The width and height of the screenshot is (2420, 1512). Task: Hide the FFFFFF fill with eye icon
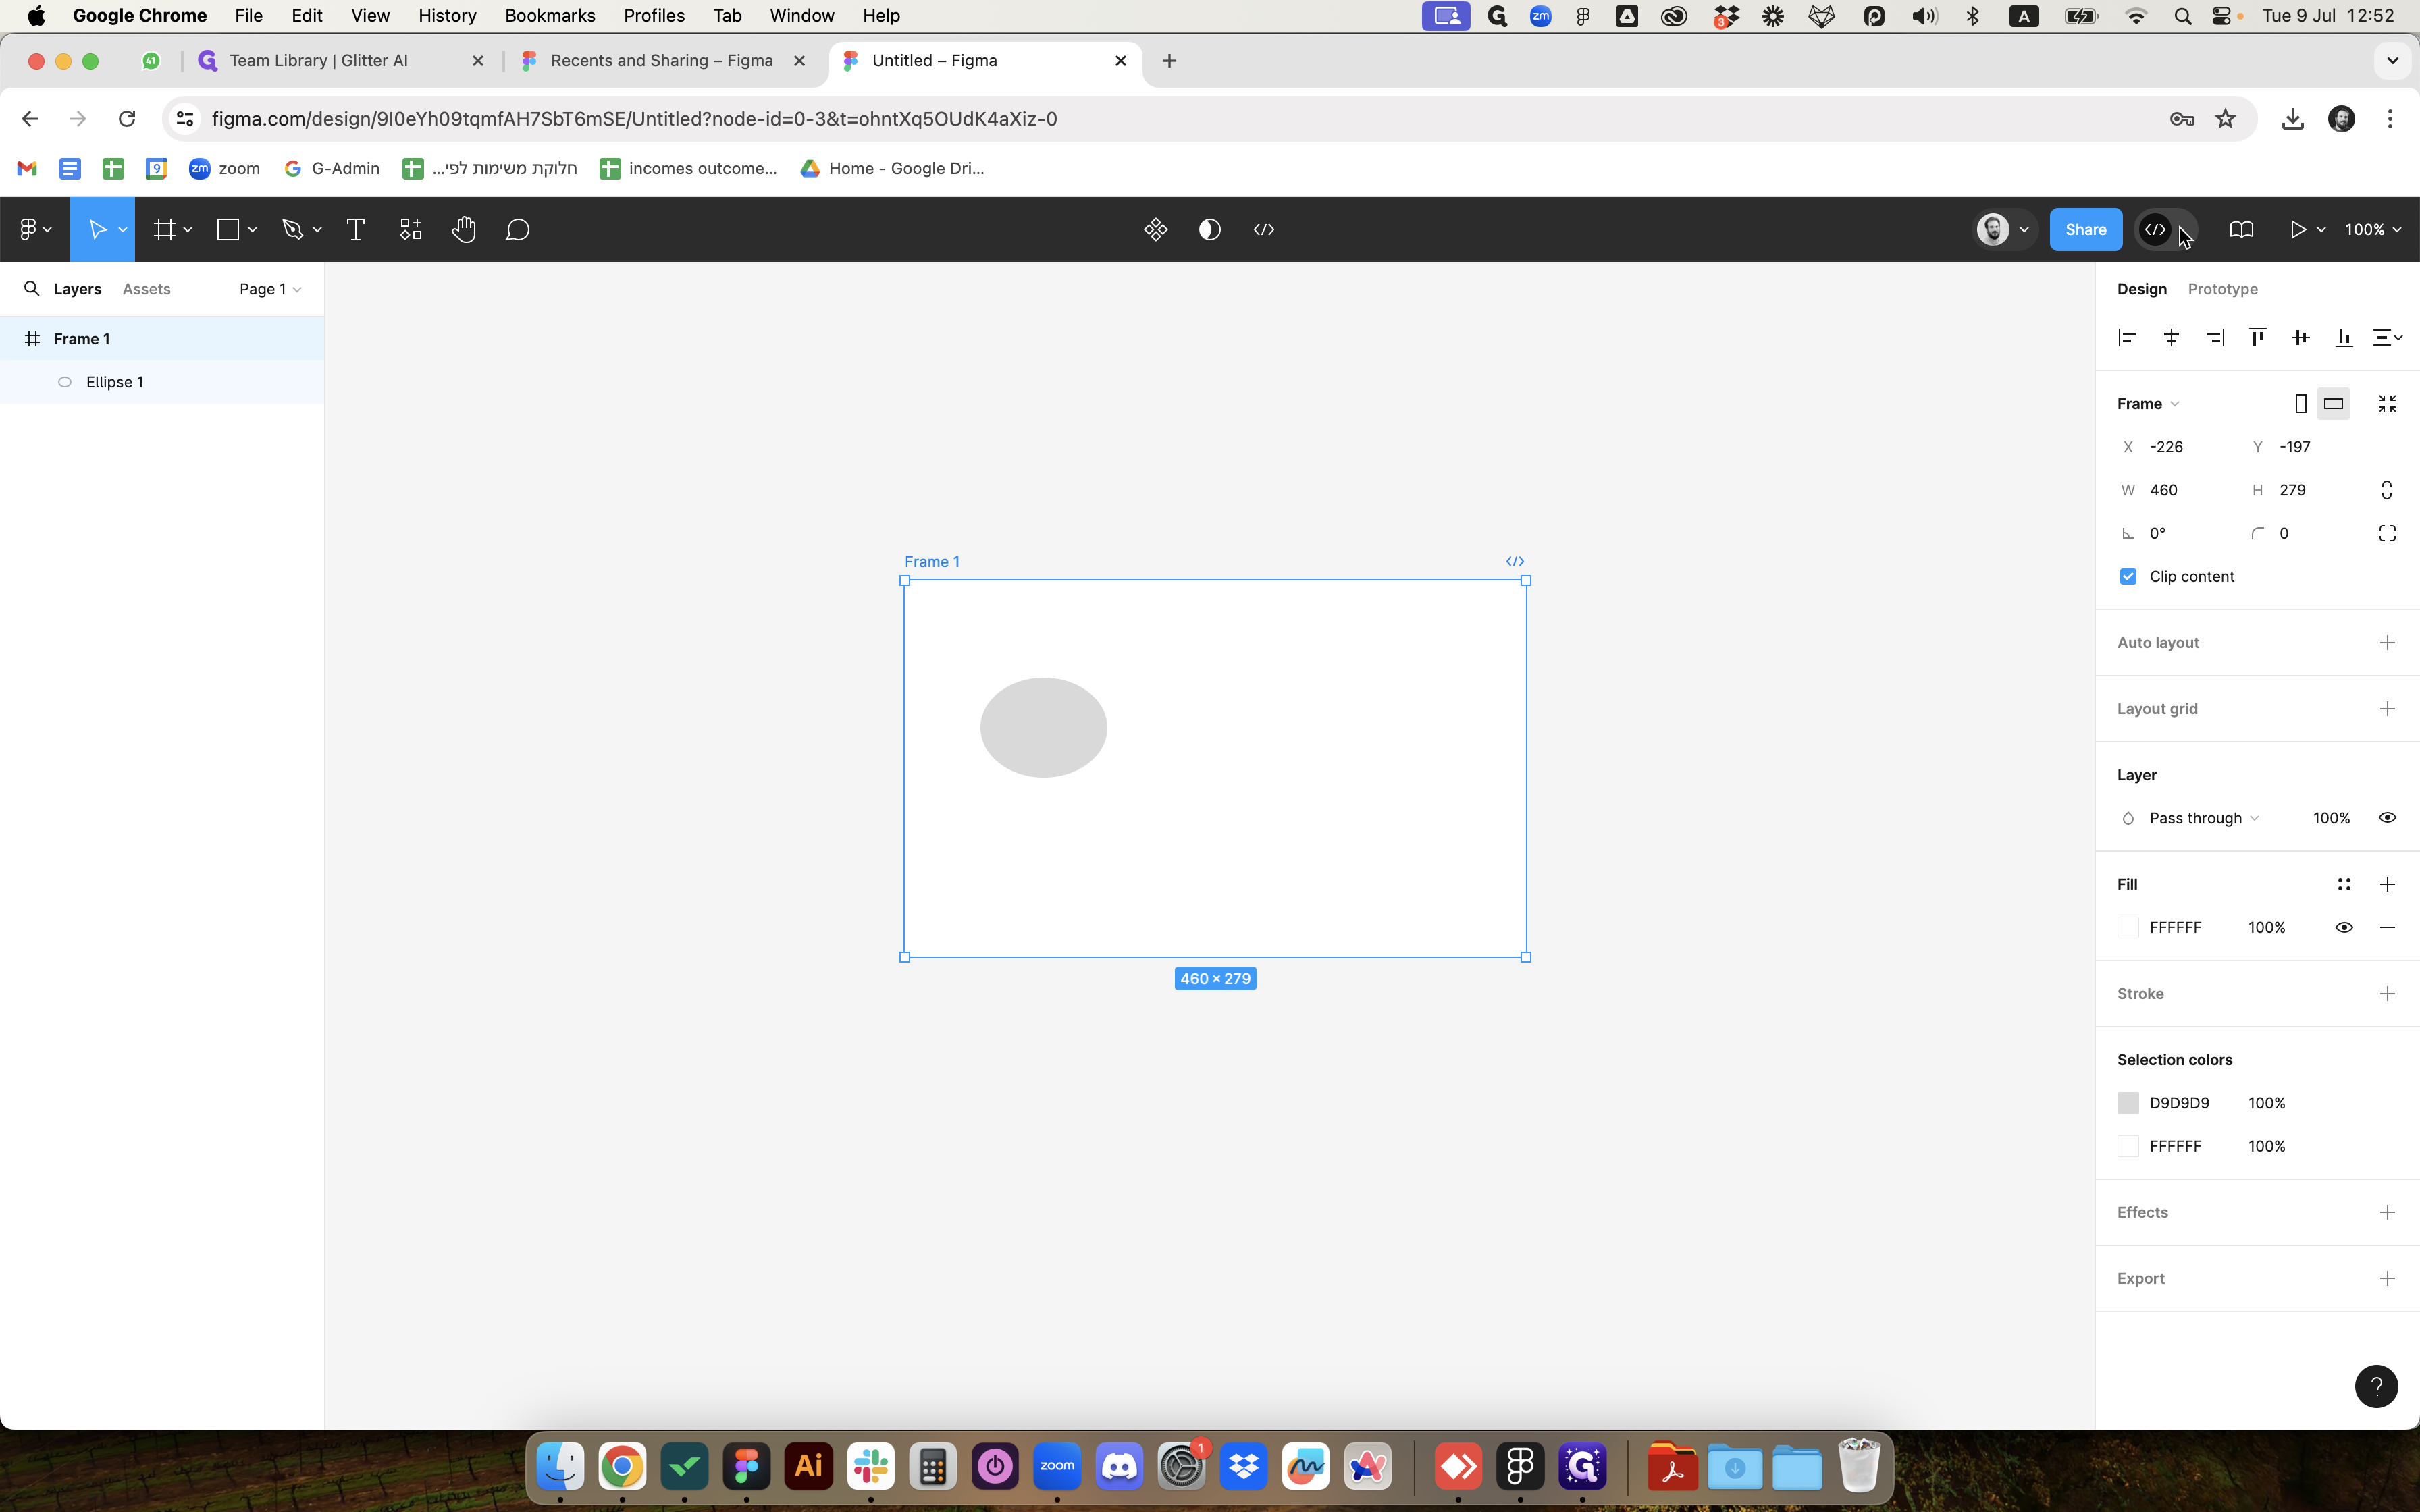point(2343,928)
